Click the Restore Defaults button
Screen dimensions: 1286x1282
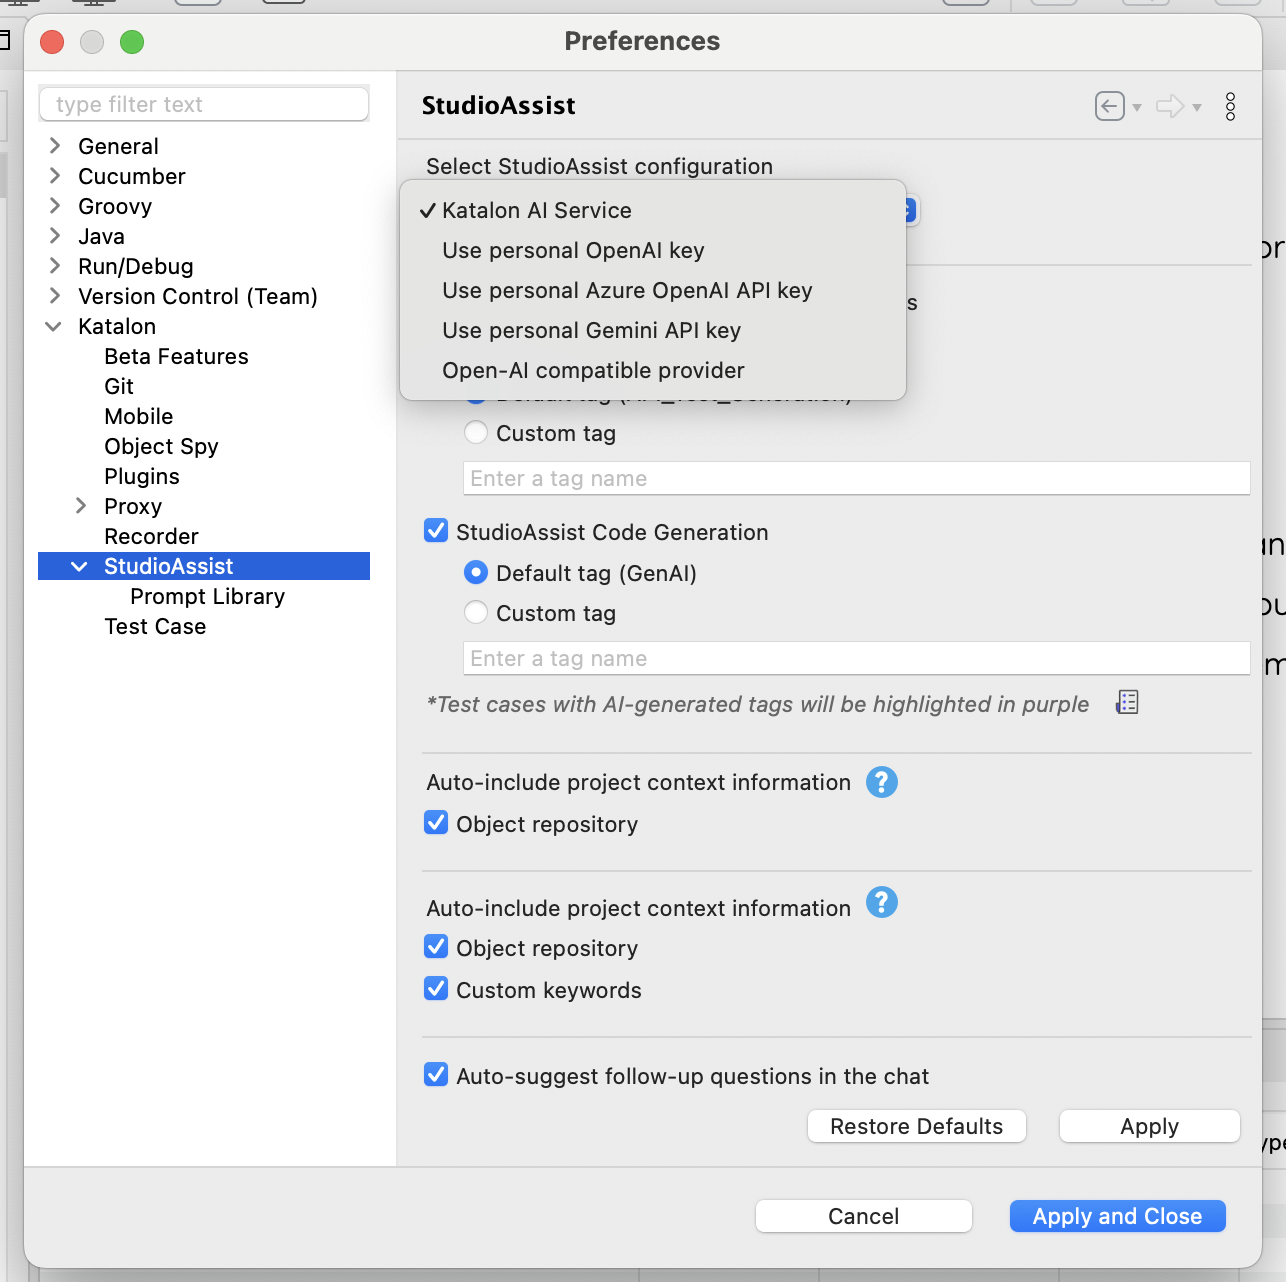(x=917, y=1126)
